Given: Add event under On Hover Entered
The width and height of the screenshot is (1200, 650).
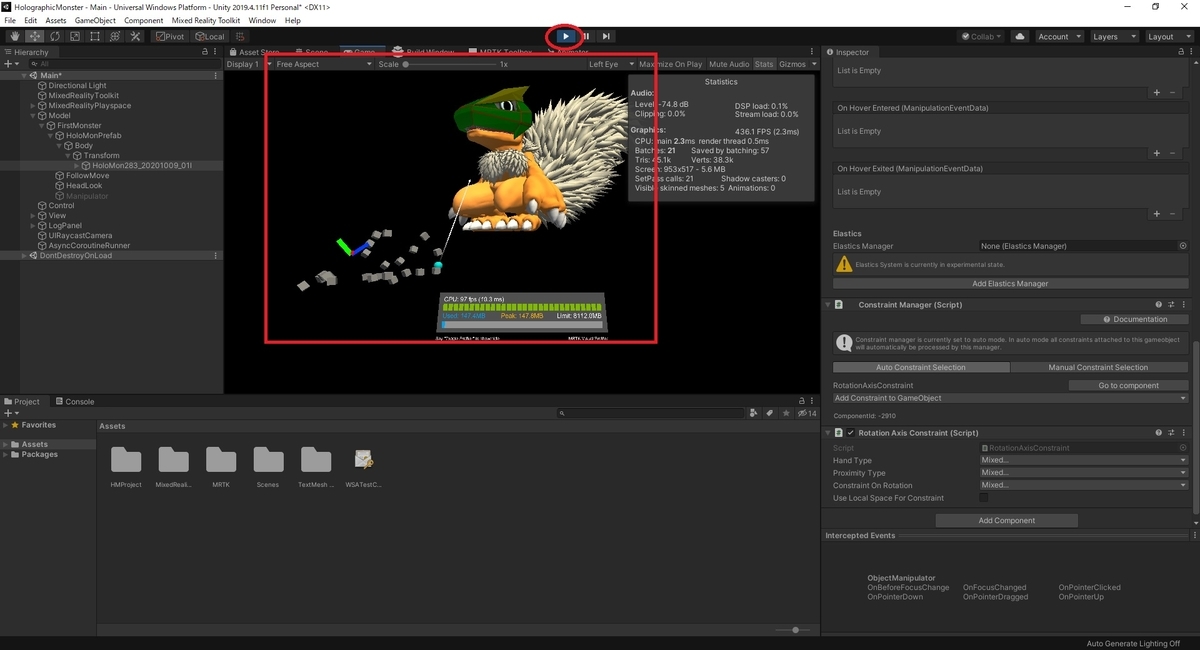Looking at the screenshot, I should tap(1157, 153).
